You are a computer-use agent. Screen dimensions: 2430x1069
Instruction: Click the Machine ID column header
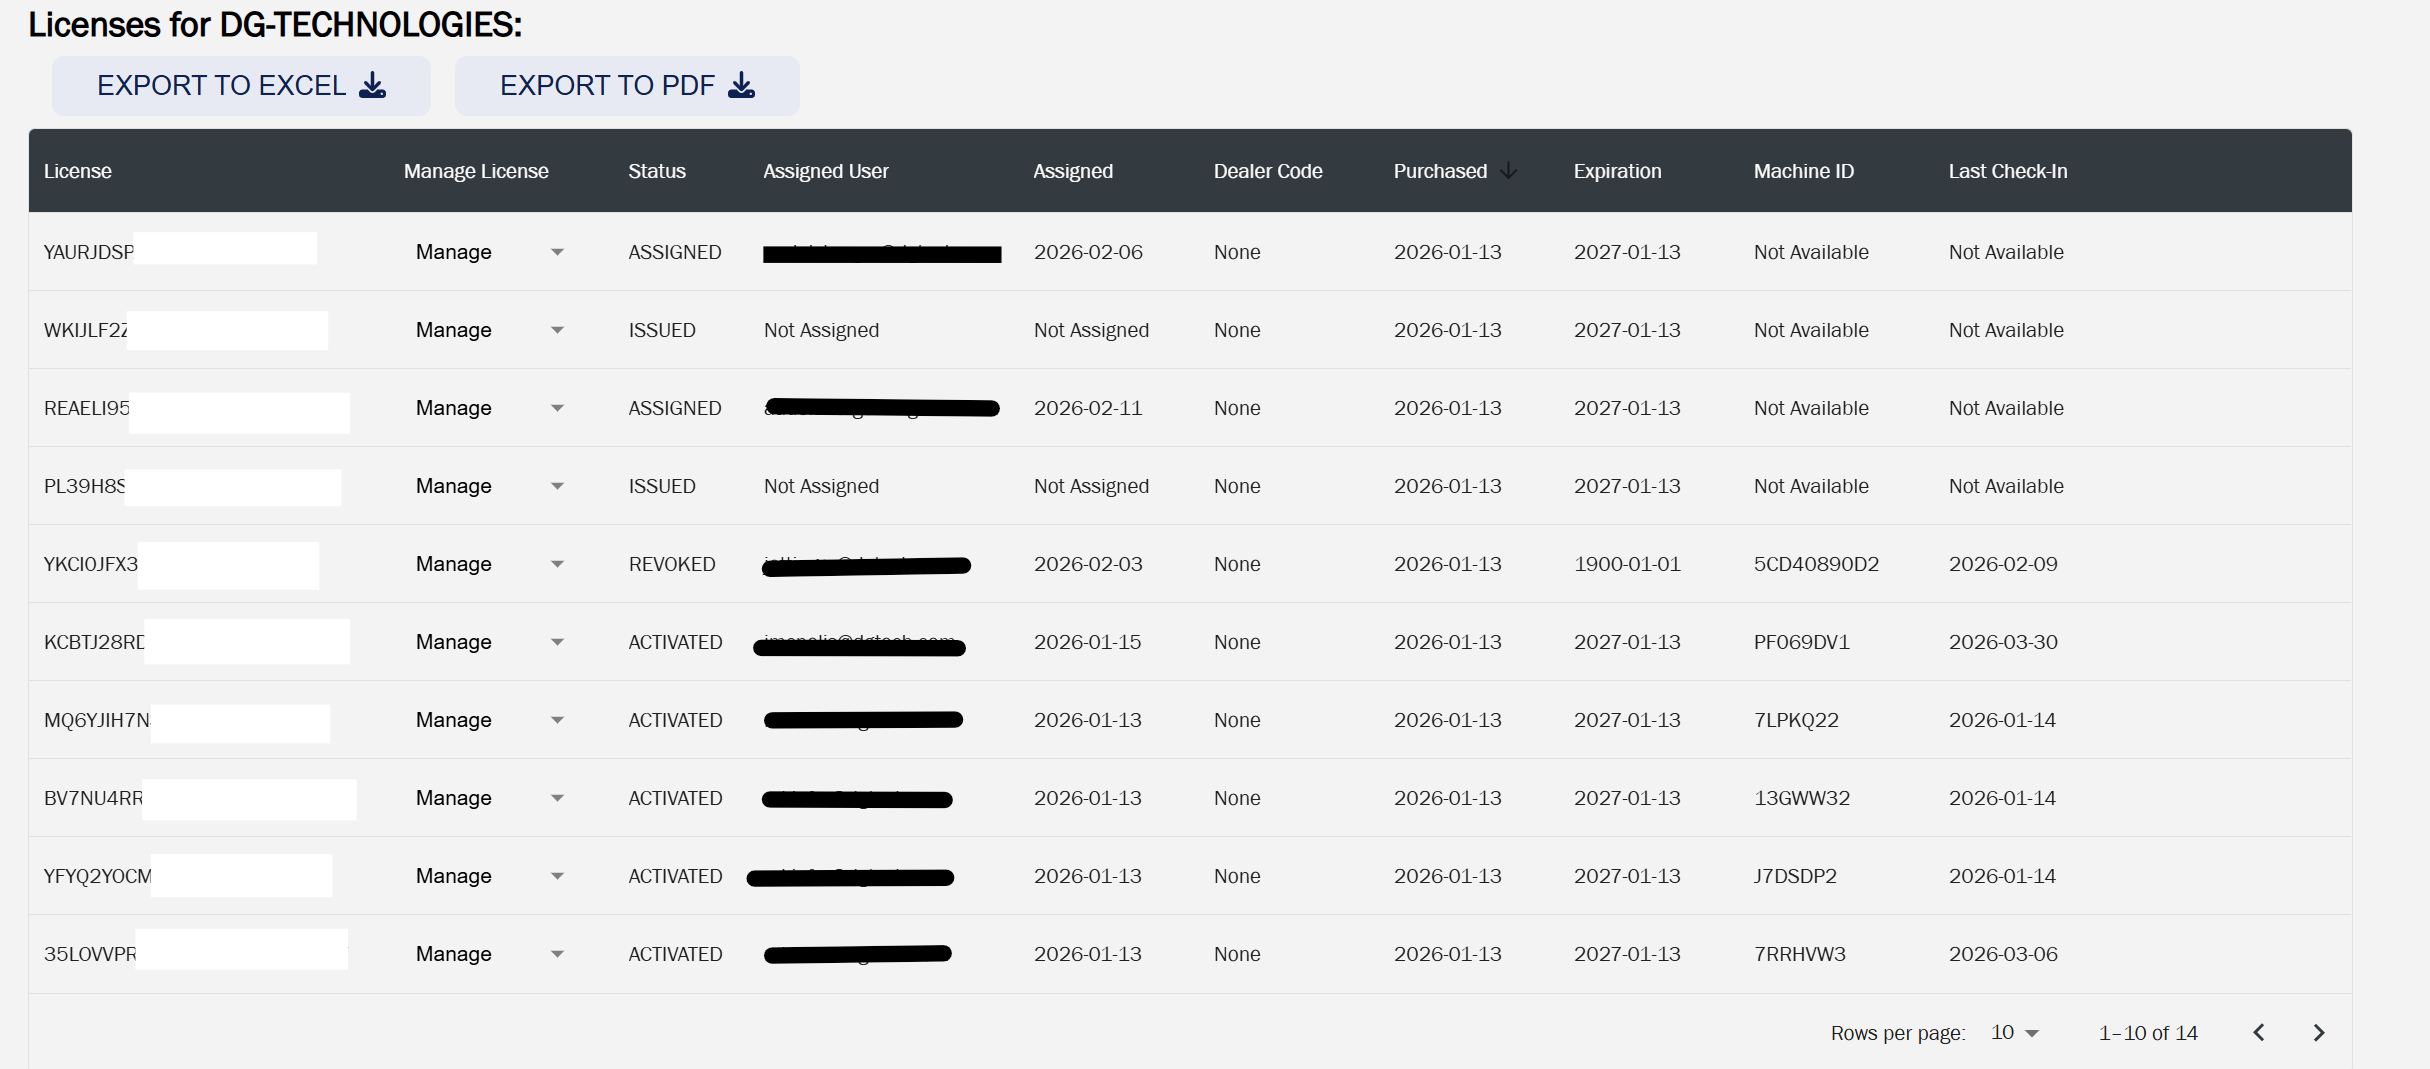pos(1803,171)
